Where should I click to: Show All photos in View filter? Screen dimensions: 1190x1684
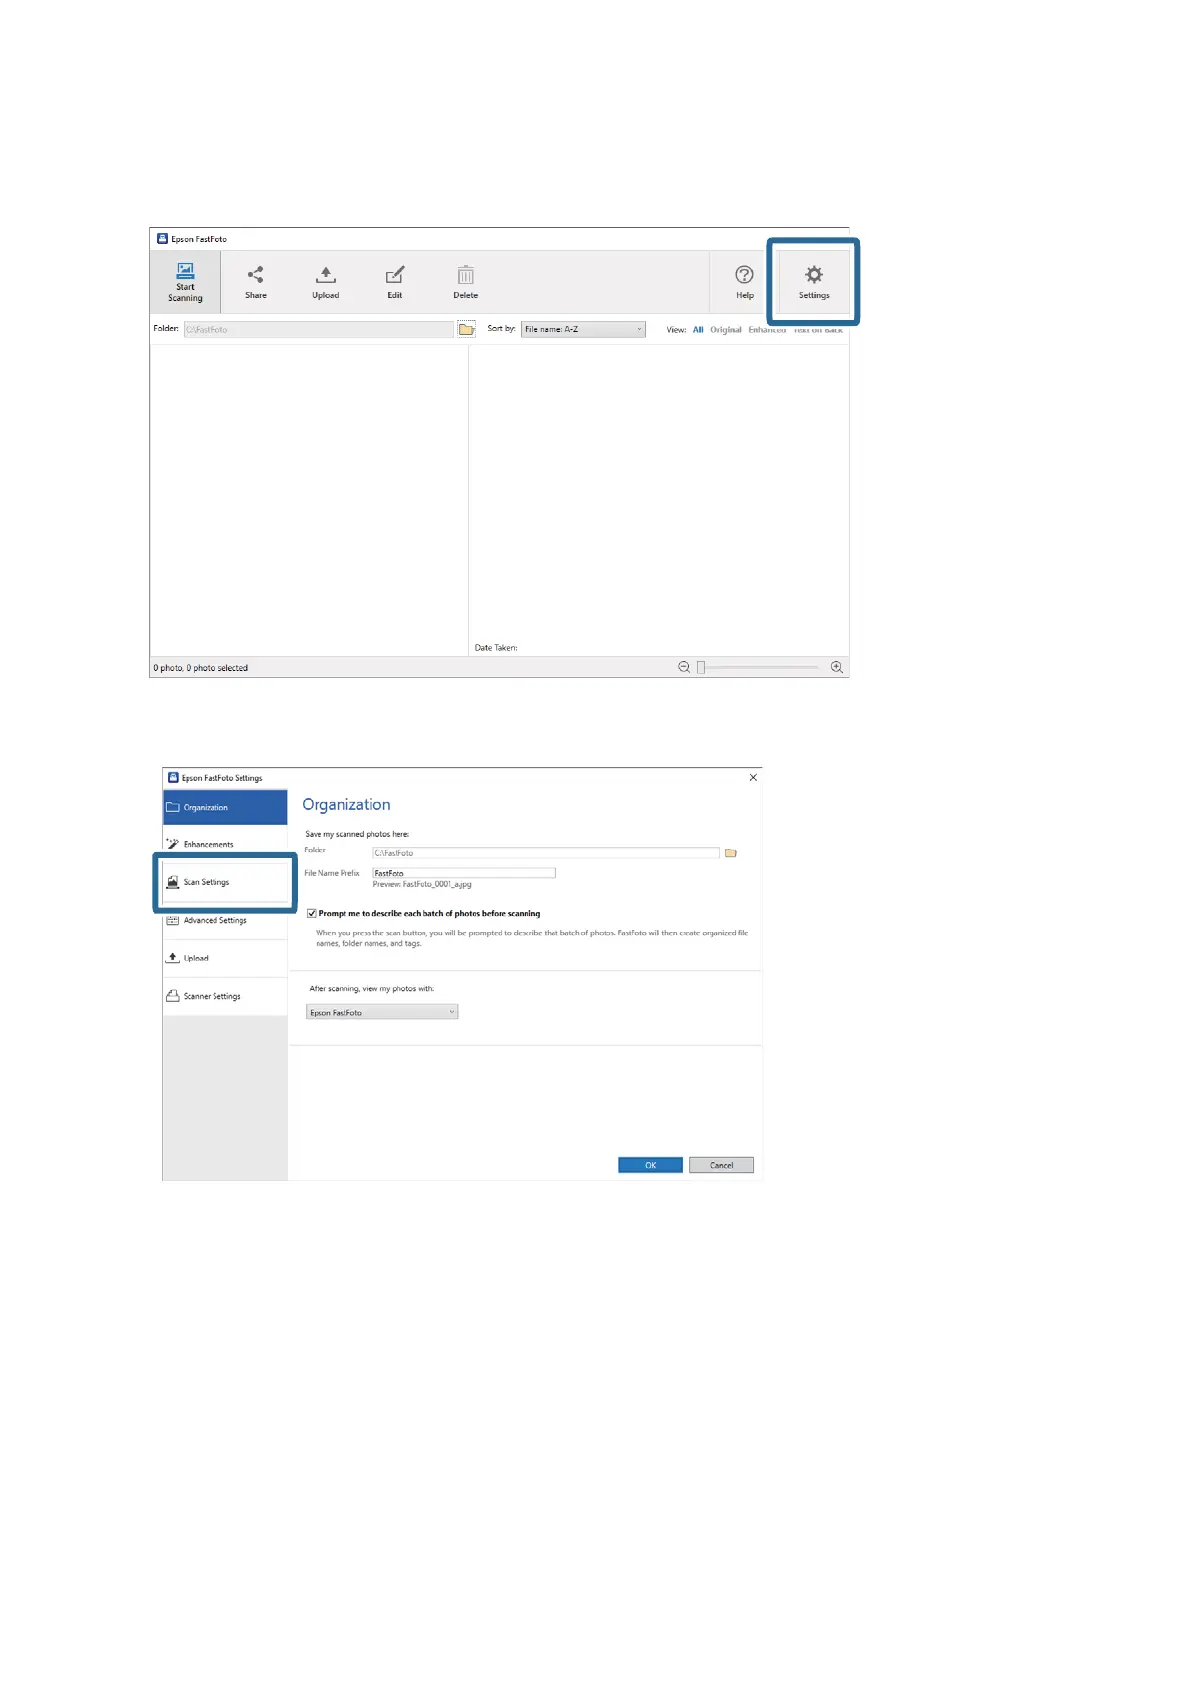point(698,329)
